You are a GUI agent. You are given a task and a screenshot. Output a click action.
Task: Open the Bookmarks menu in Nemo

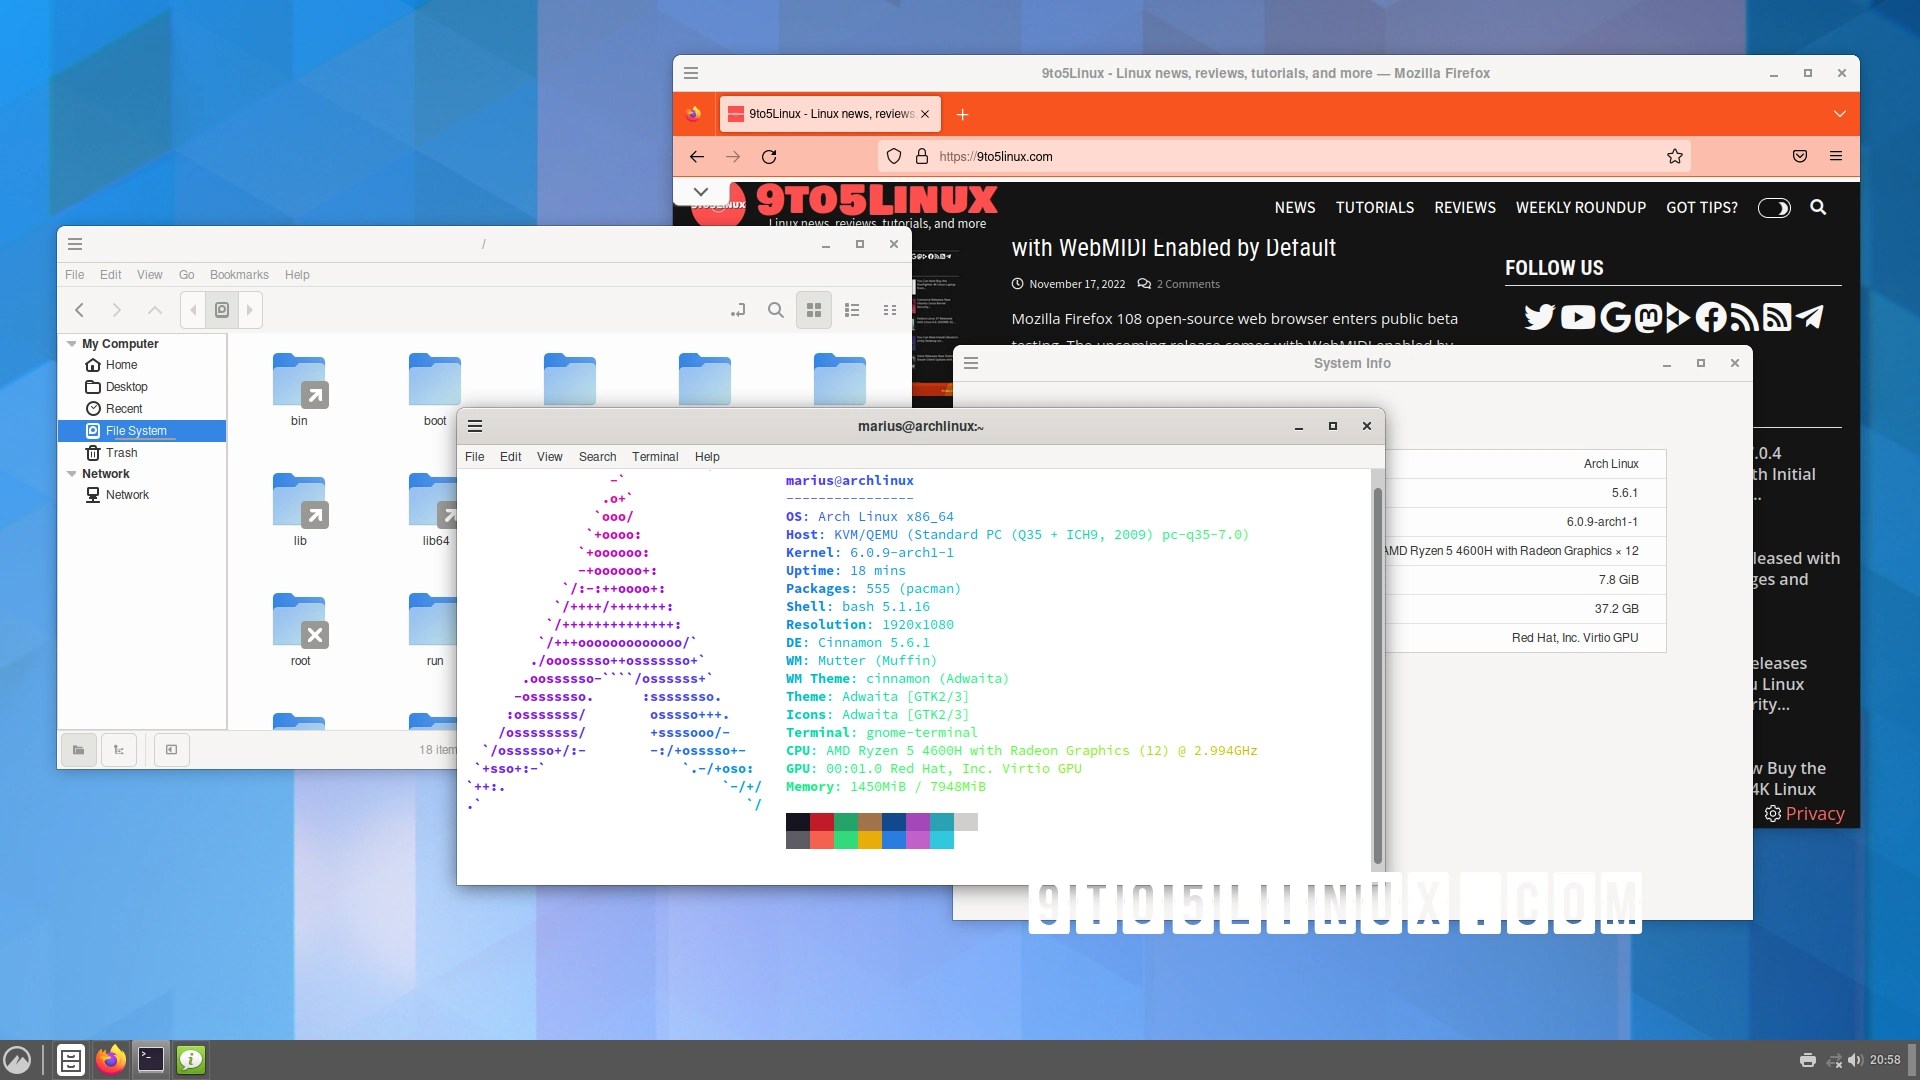[239, 274]
